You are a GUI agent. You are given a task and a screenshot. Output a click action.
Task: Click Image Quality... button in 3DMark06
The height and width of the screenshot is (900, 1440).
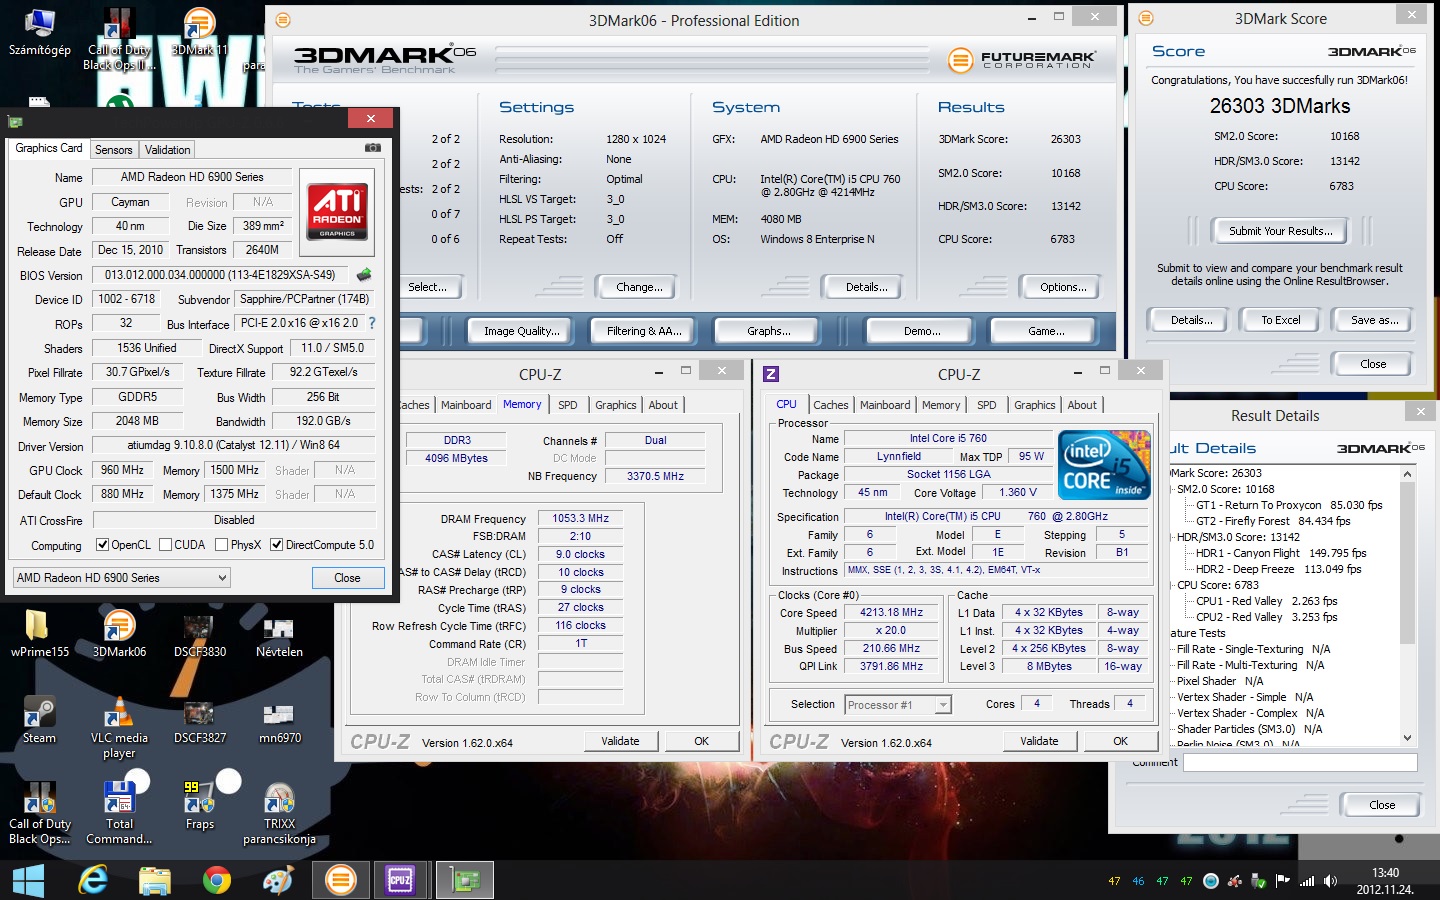(x=522, y=331)
